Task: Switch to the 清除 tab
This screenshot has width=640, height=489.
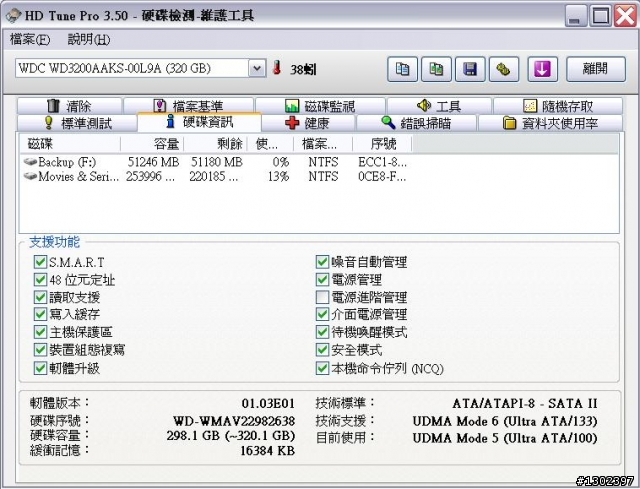Action: coord(69,106)
